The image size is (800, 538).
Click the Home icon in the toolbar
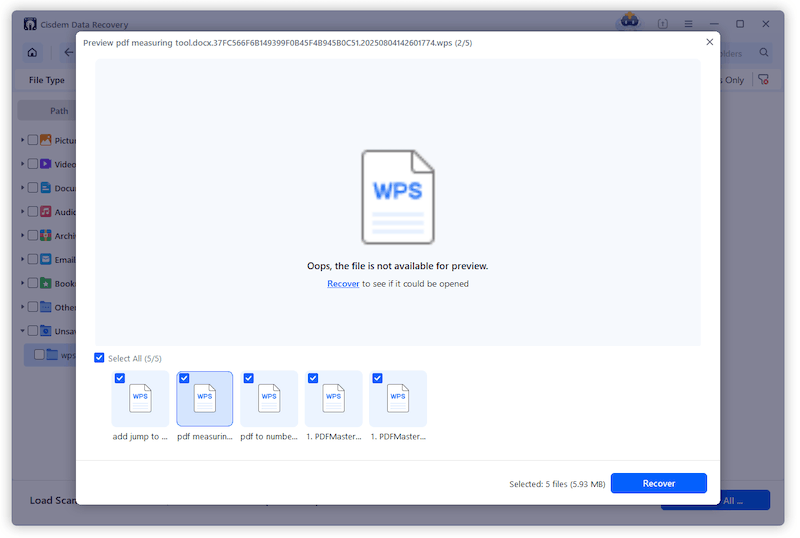[32, 53]
